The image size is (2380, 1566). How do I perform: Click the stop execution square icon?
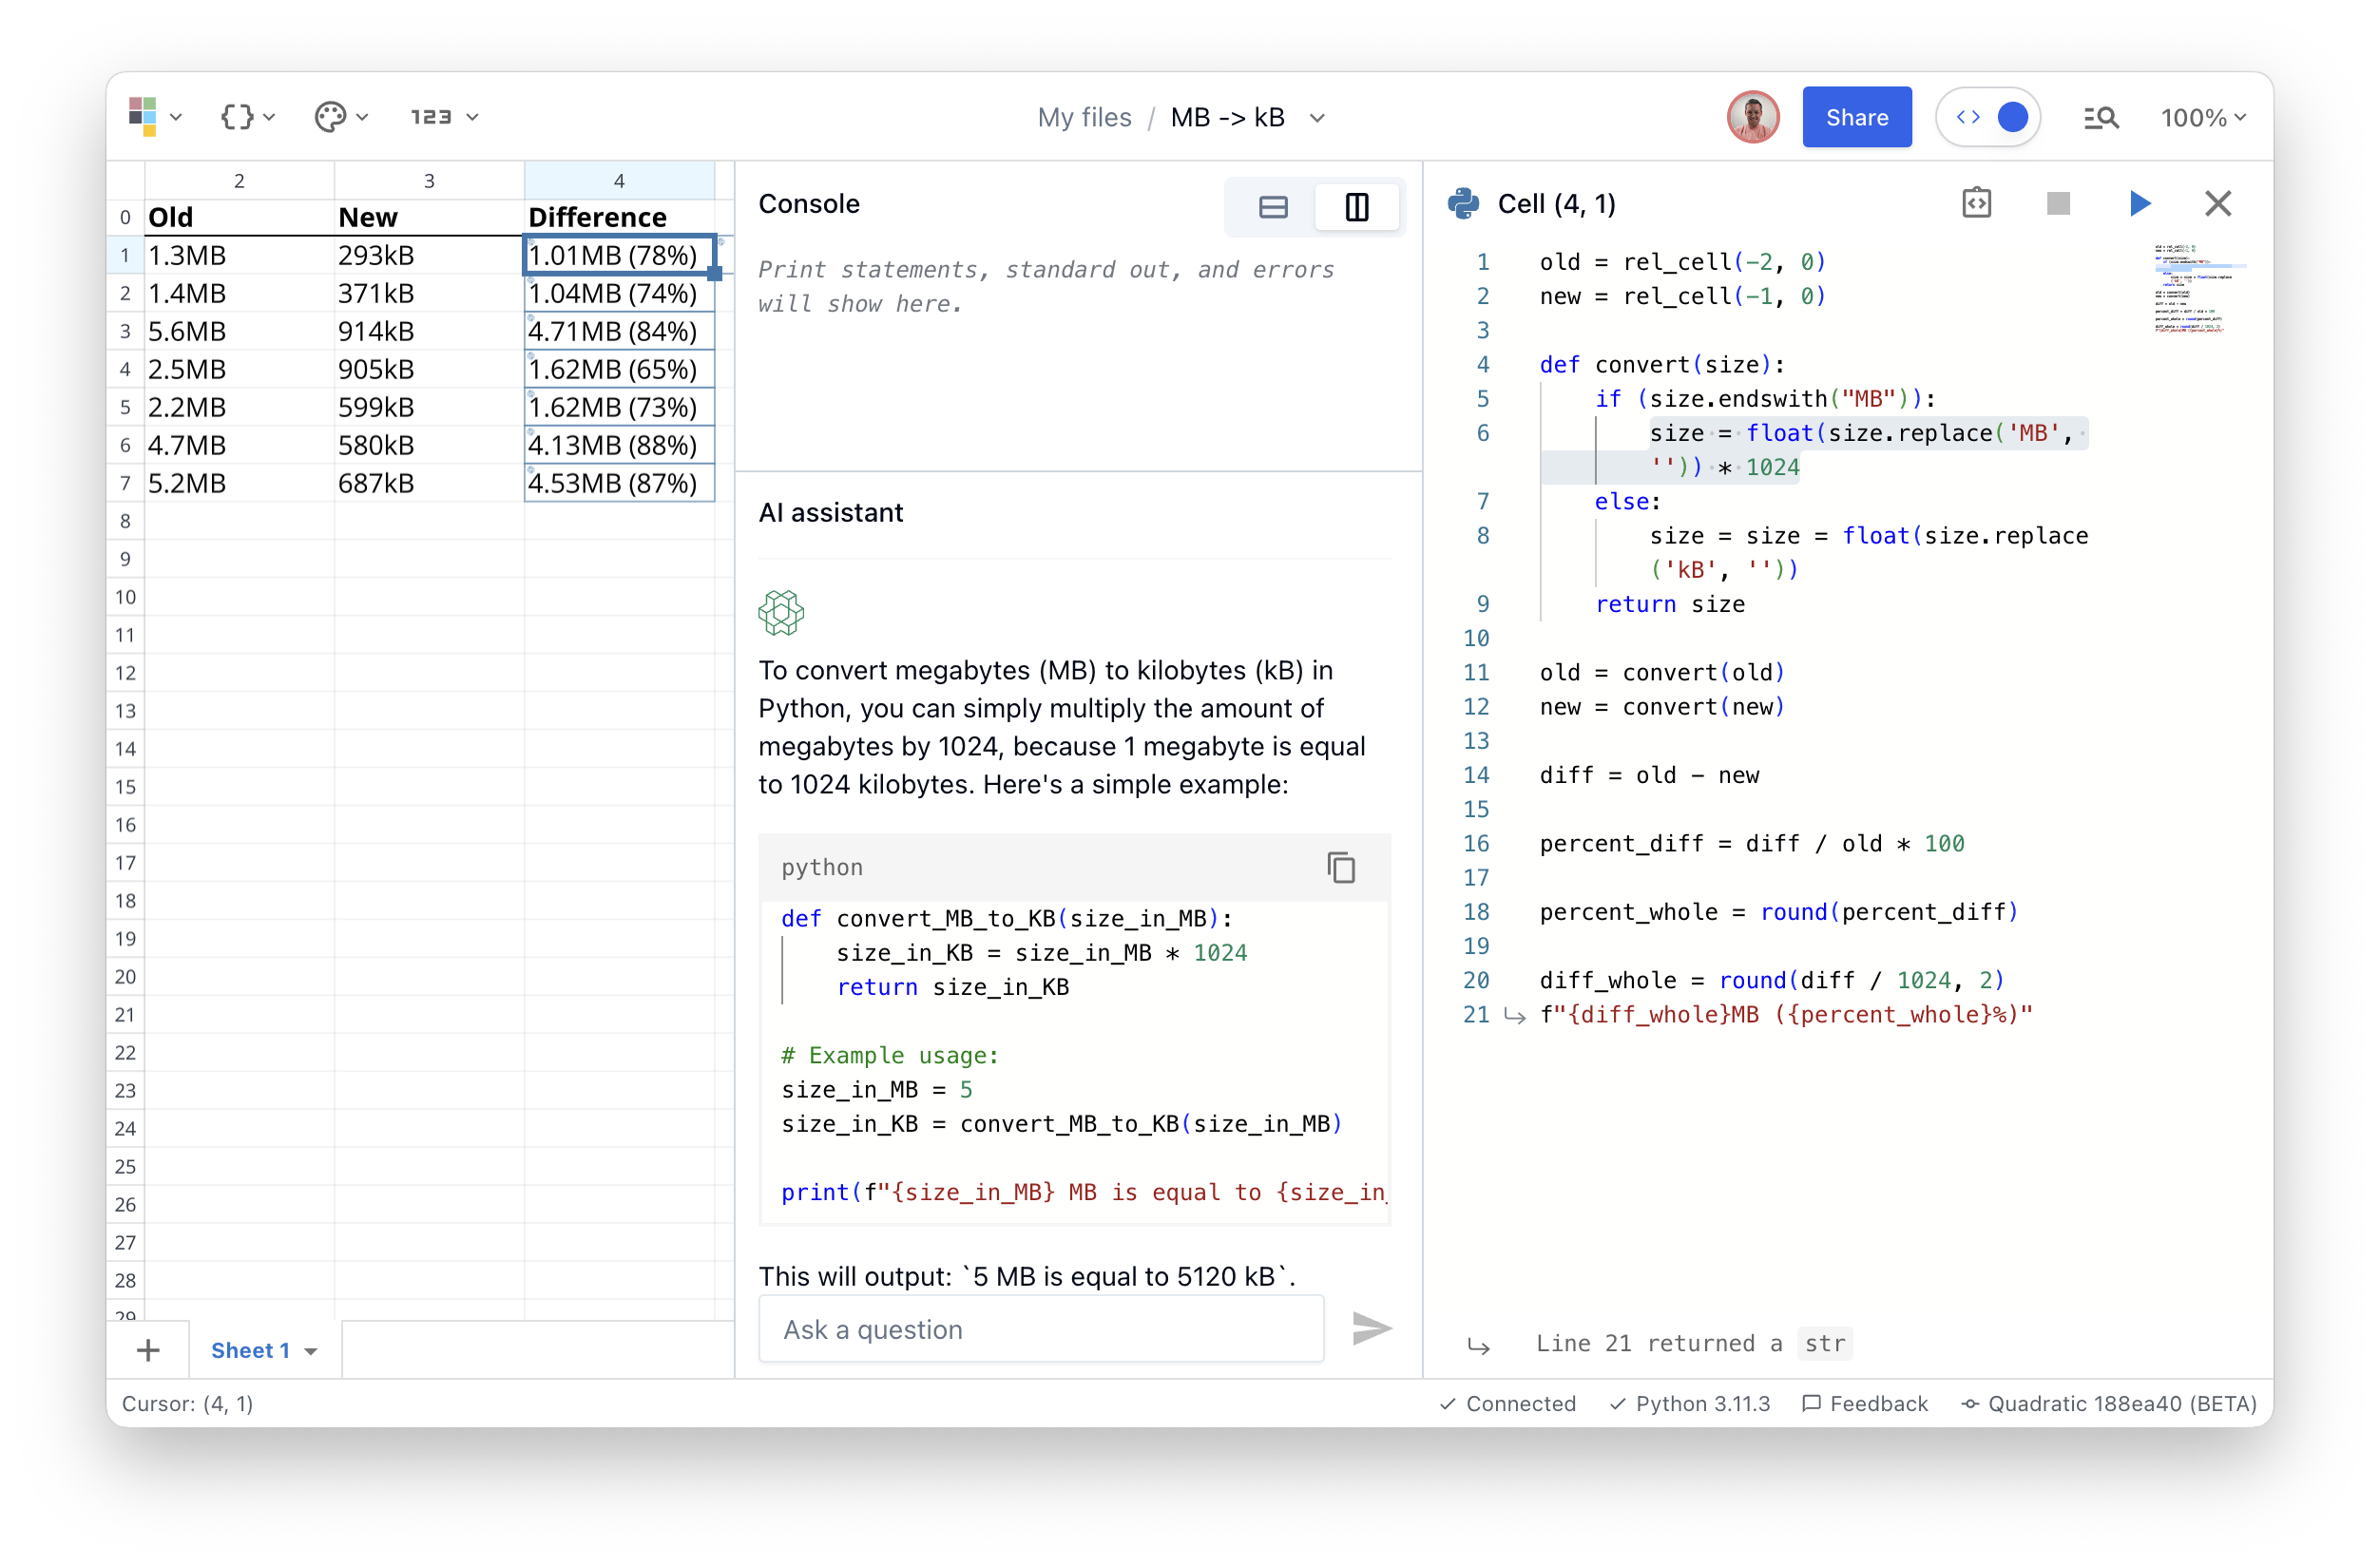click(2058, 204)
